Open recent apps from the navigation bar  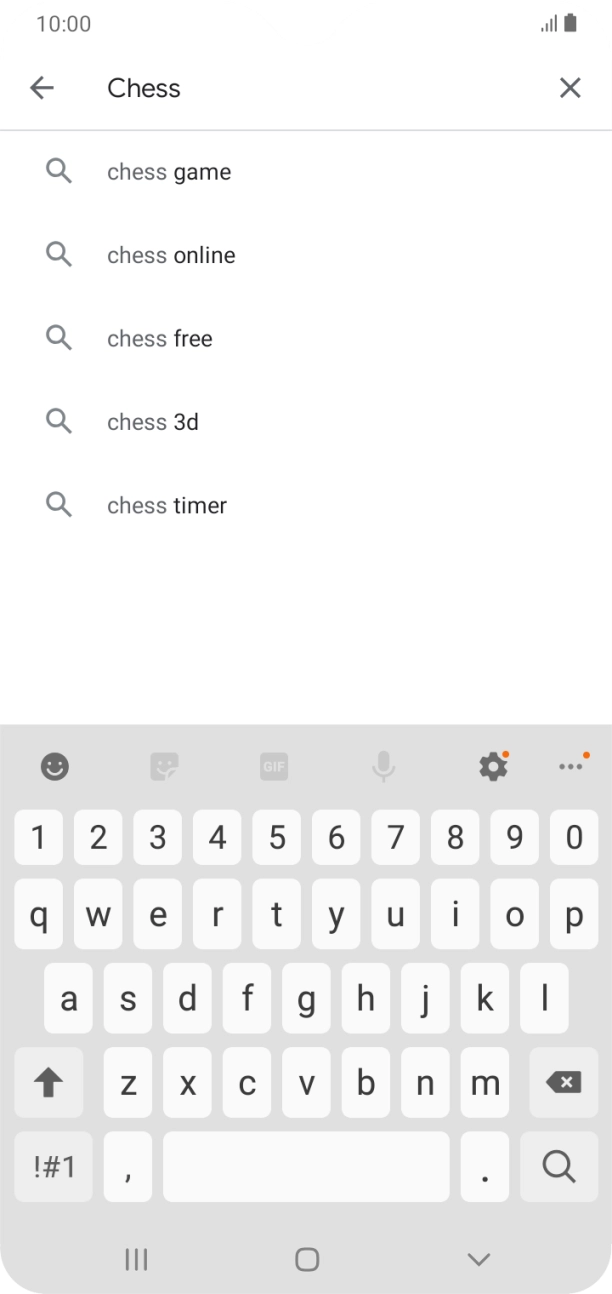[136, 1259]
